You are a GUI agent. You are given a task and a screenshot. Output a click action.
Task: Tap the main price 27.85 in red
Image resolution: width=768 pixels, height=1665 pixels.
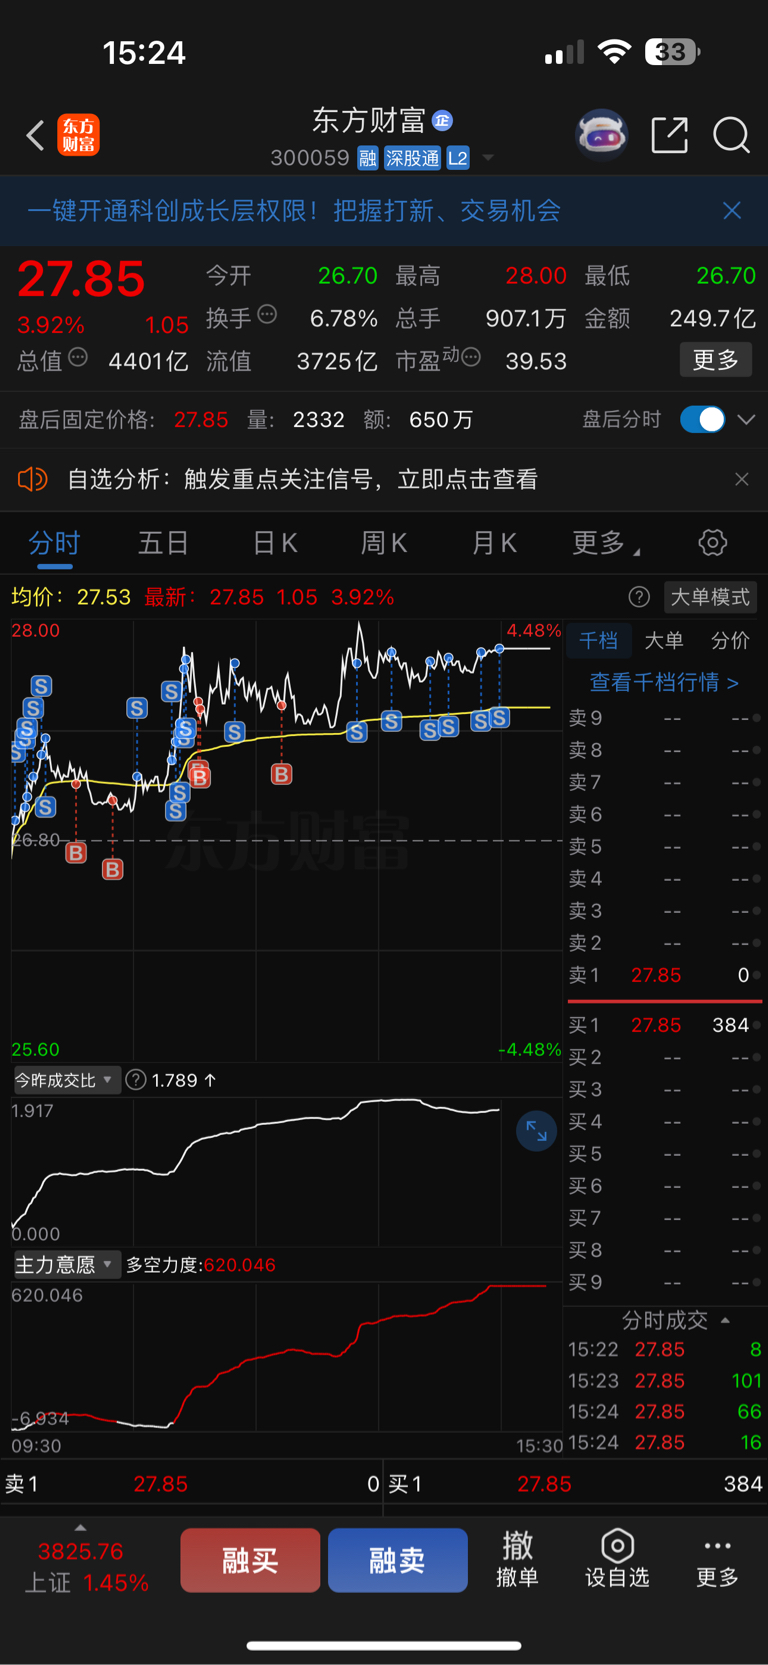(81, 278)
